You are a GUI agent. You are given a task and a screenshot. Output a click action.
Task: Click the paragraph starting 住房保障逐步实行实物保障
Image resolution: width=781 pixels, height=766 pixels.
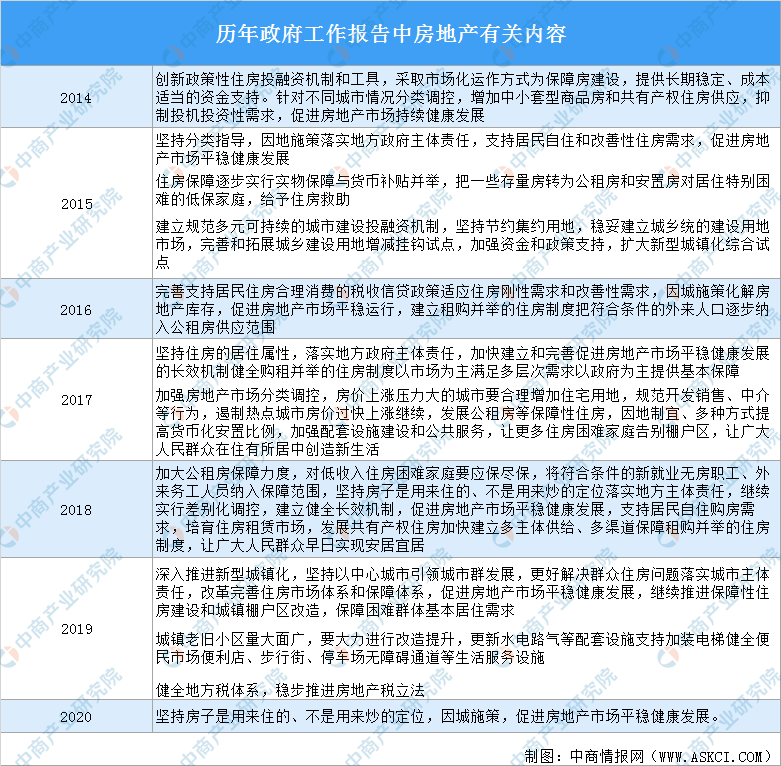pos(462,190)
